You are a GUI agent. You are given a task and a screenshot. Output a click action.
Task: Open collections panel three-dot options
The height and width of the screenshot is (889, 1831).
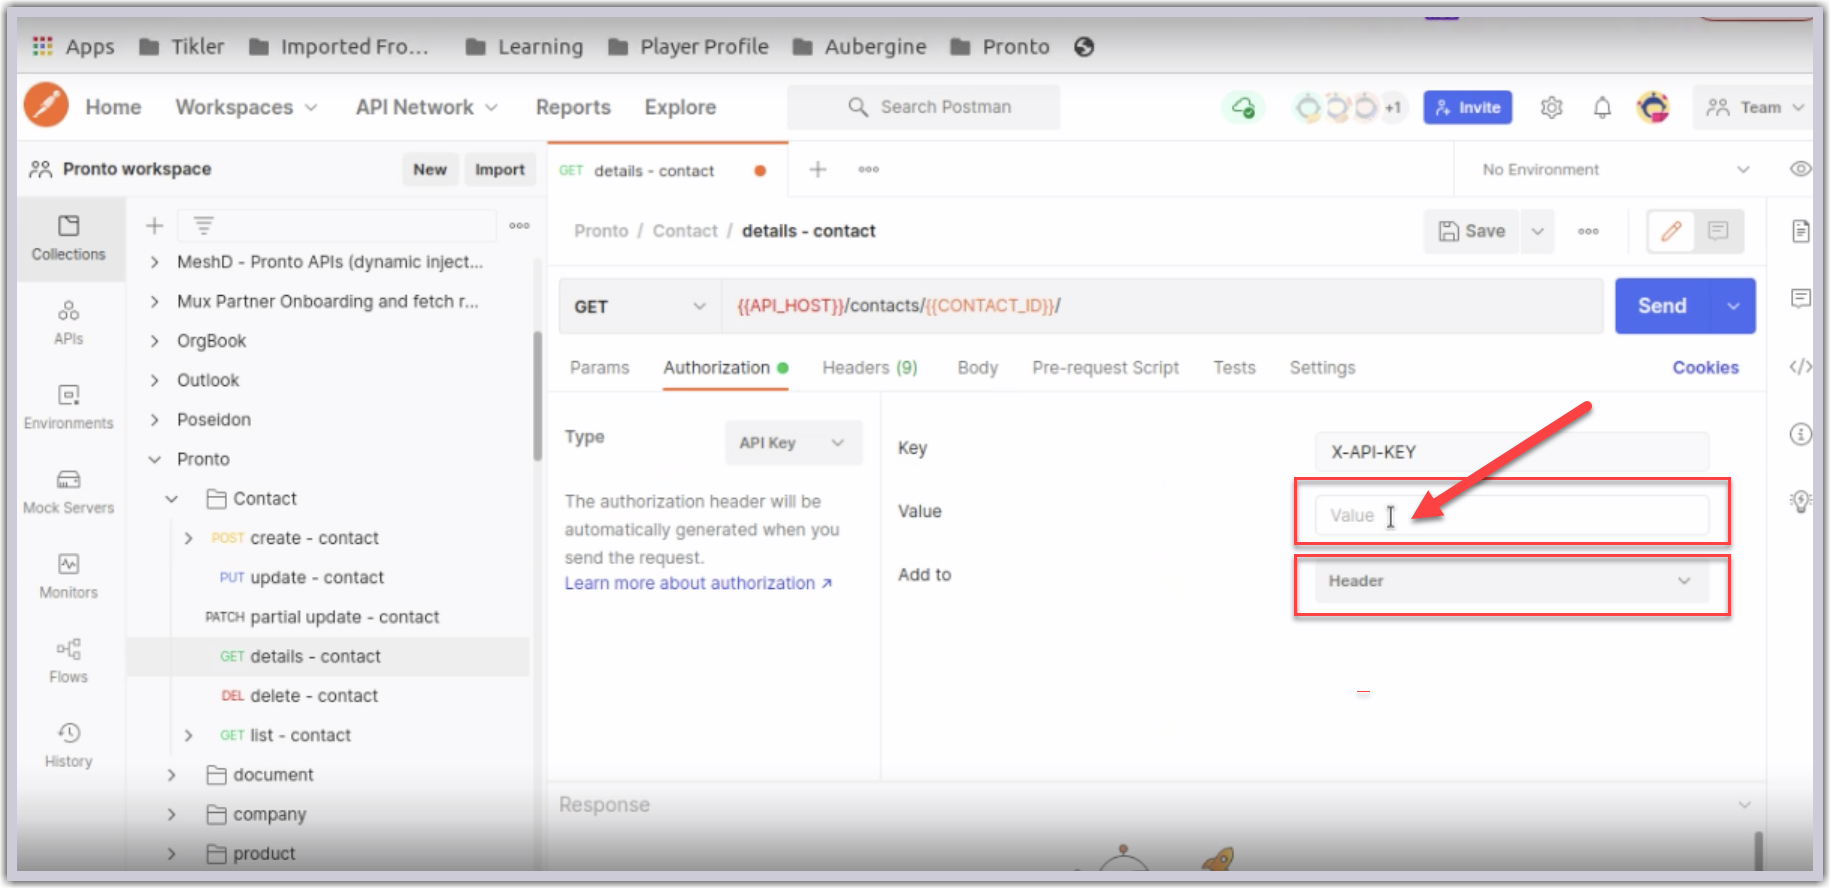[x=519, y=226]
